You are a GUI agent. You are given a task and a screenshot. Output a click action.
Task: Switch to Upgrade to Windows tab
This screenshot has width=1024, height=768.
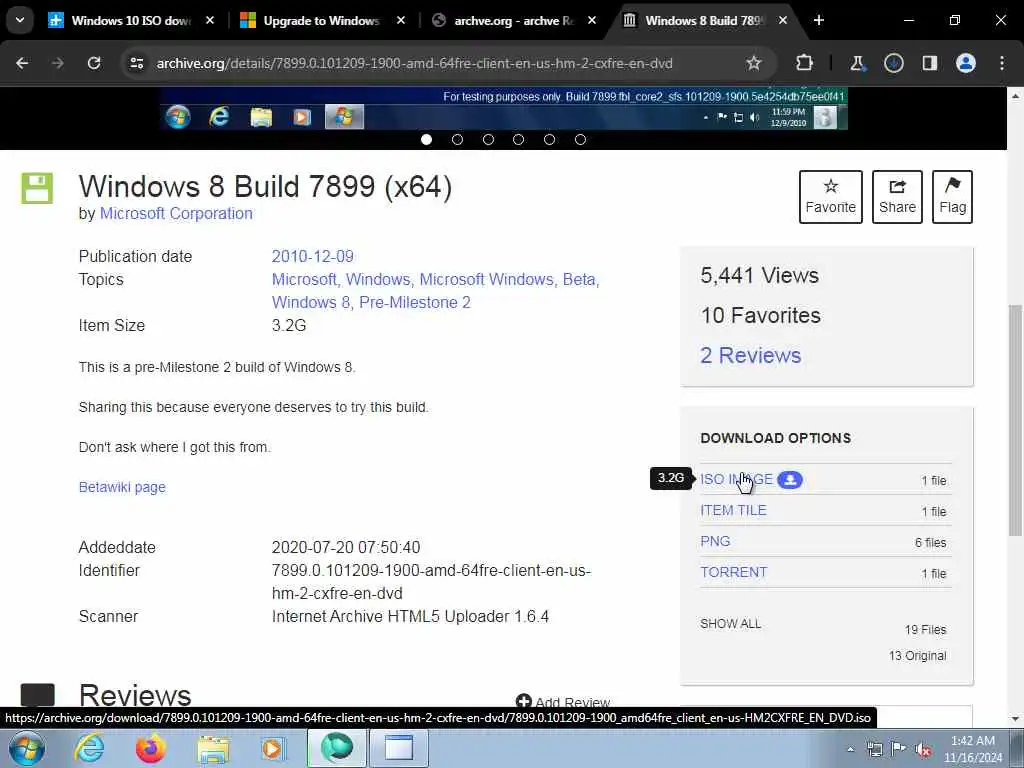321,20
